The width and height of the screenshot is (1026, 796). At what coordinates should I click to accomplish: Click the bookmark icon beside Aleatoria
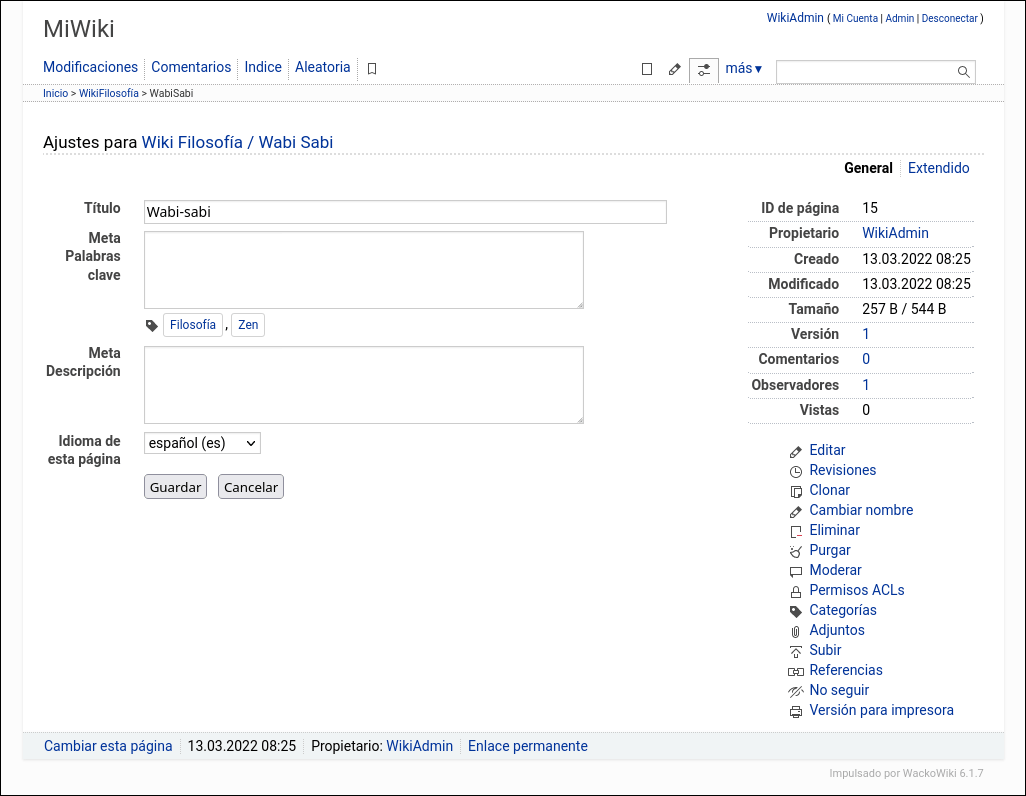click(x=372, y=69)
